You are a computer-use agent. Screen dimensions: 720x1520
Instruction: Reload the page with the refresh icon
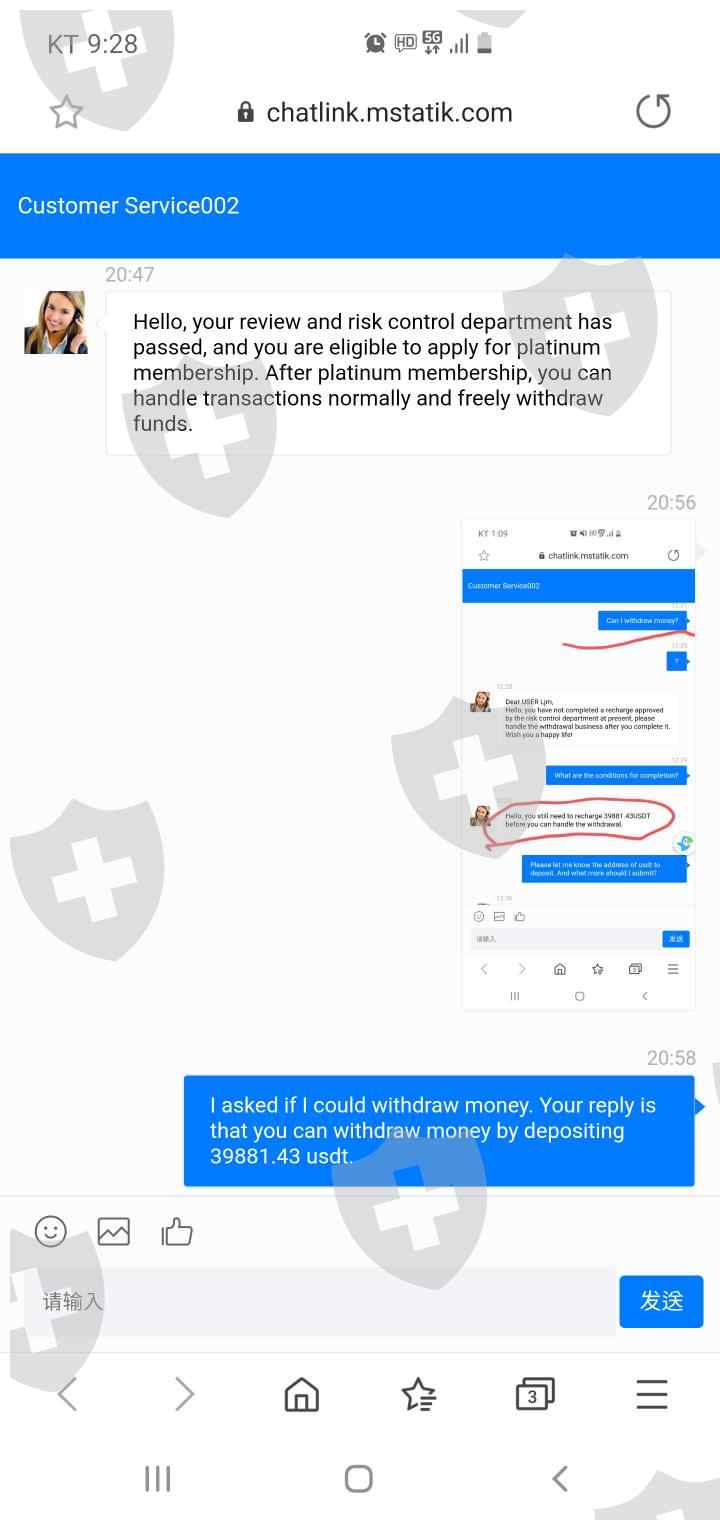click(654, 111)
